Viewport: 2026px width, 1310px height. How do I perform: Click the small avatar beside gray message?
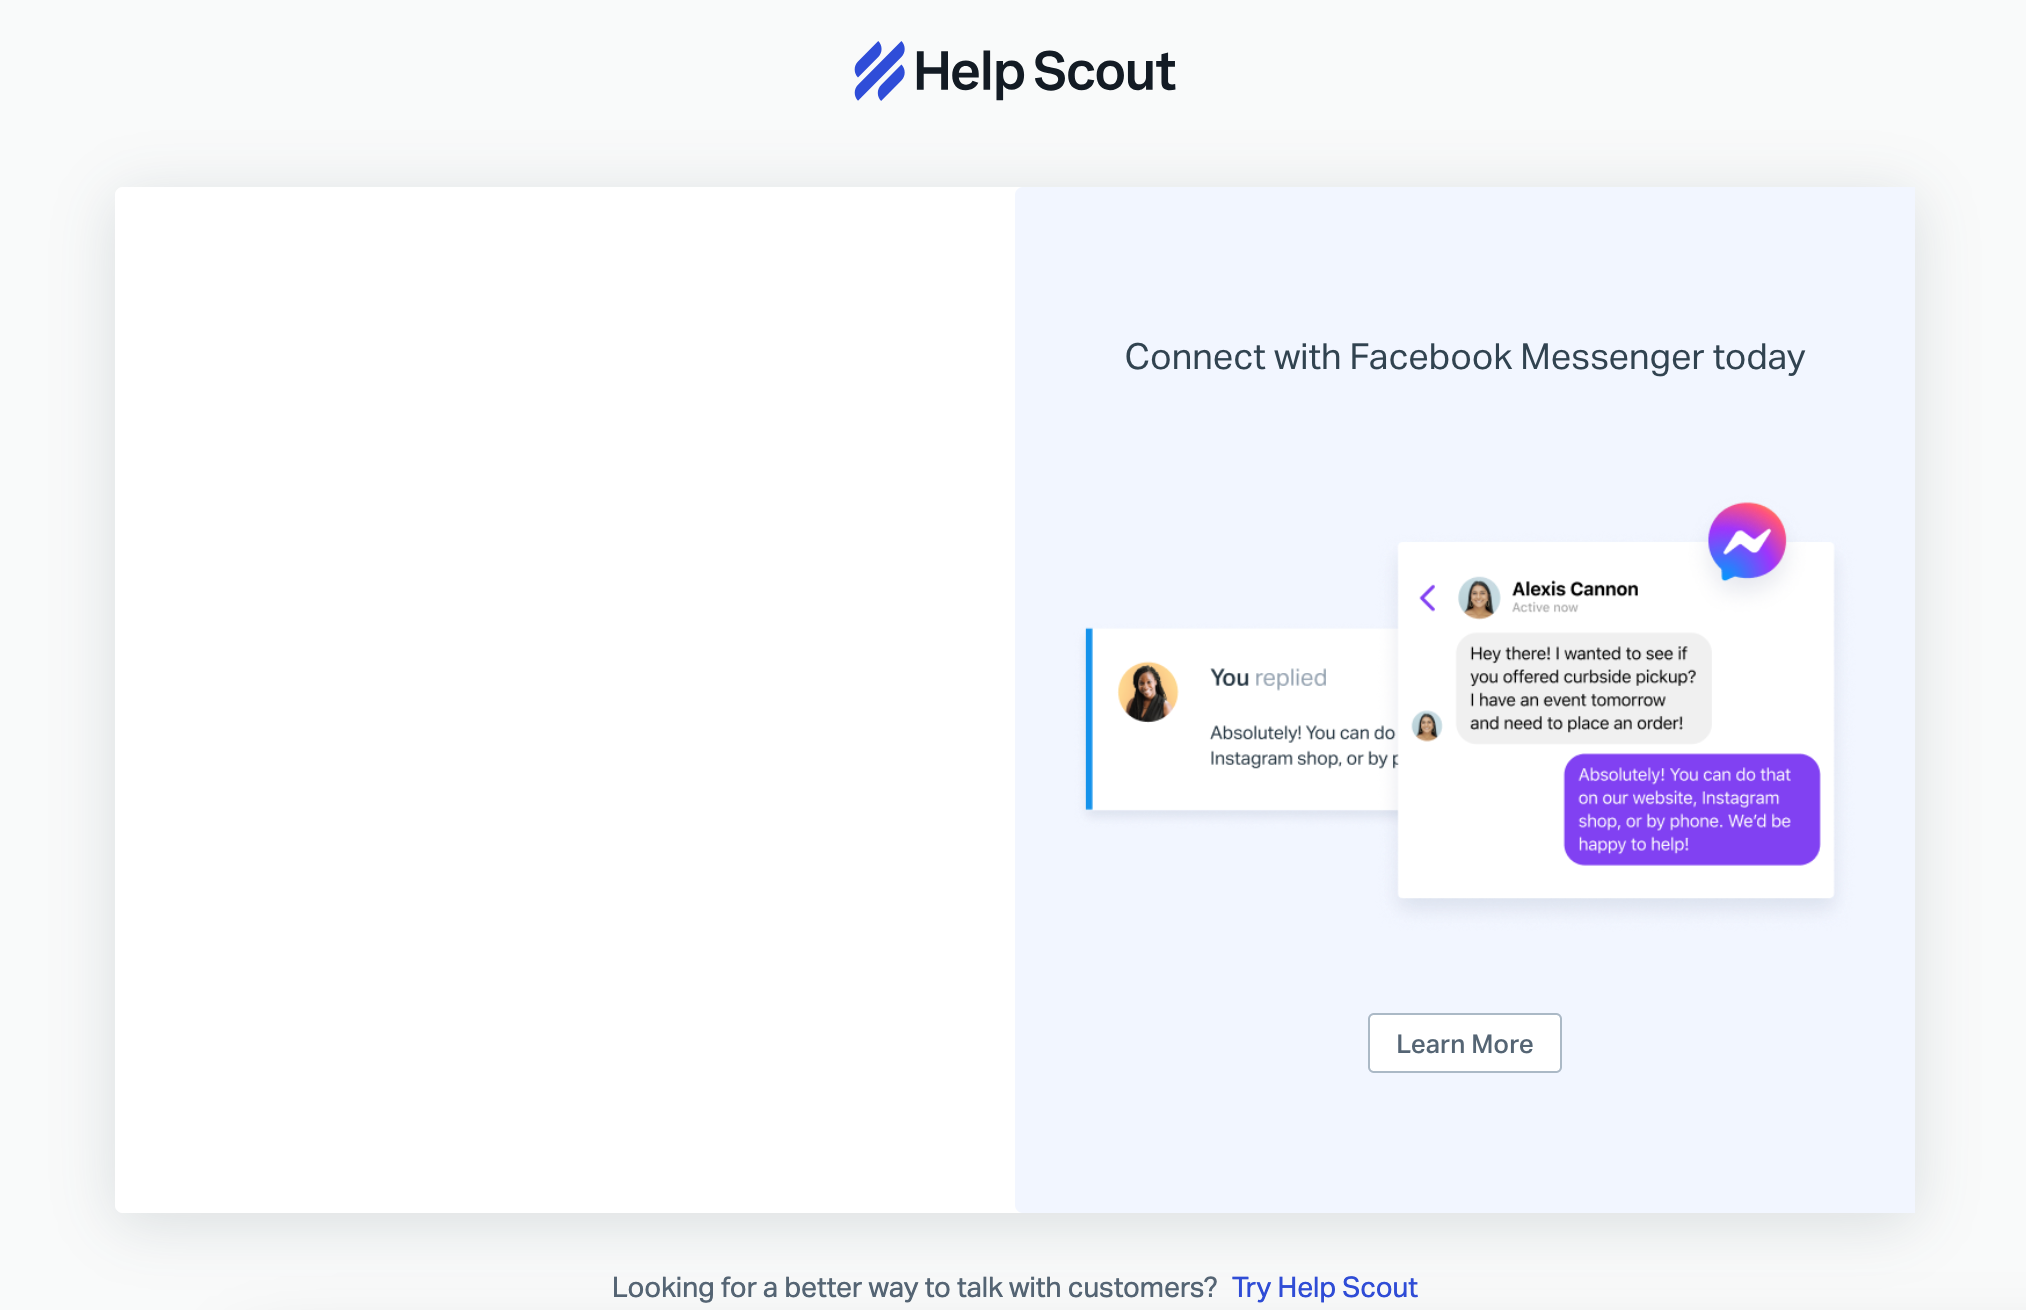[x=1427, y=725]
